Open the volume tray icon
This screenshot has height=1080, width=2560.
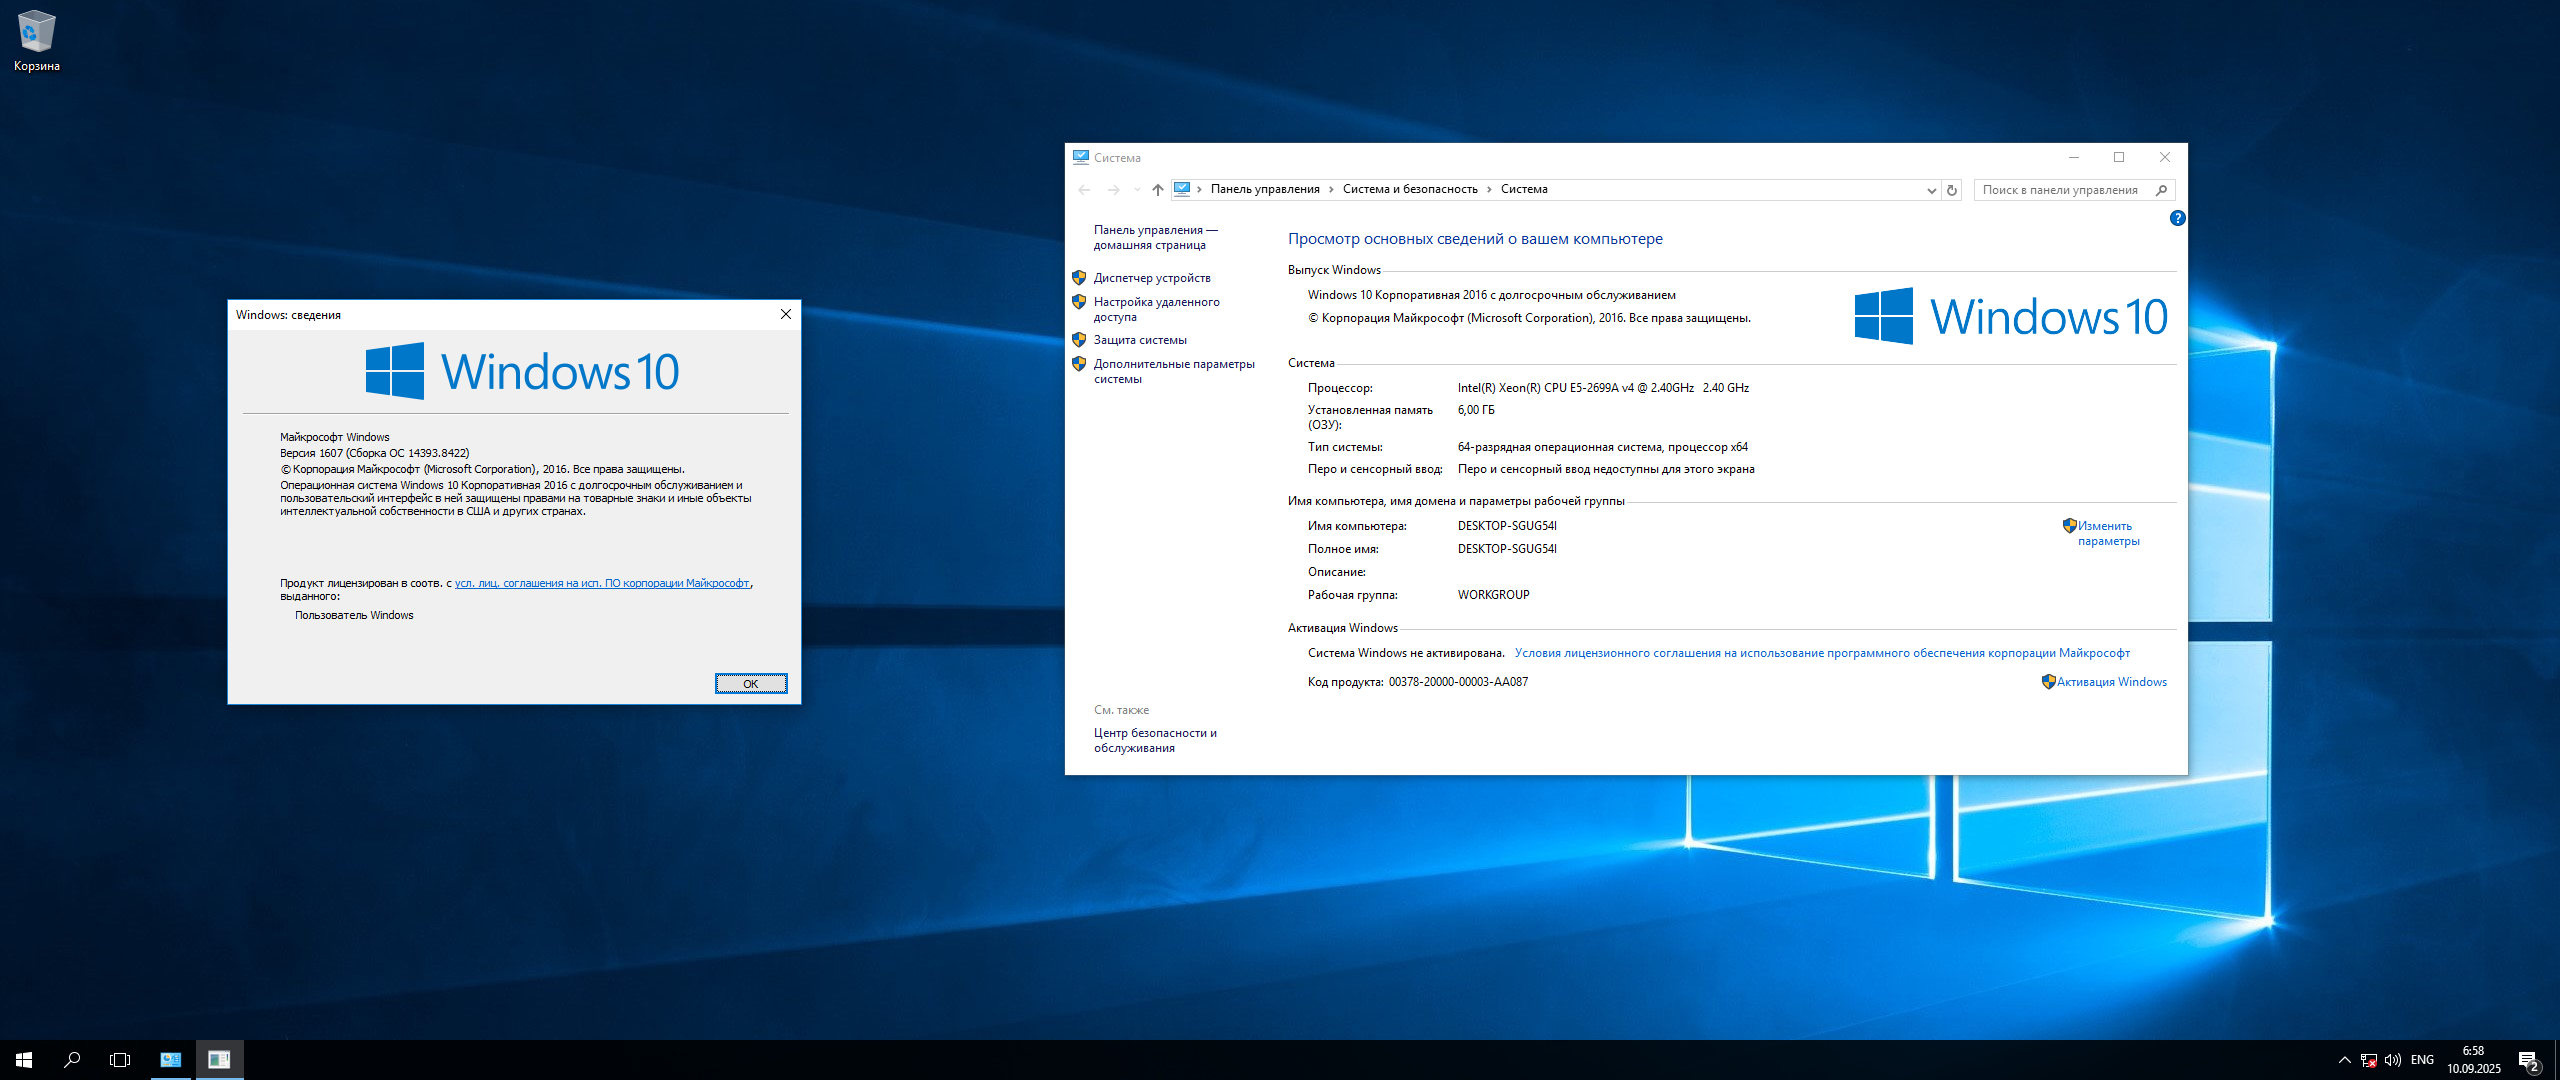pos(2393,1060)
